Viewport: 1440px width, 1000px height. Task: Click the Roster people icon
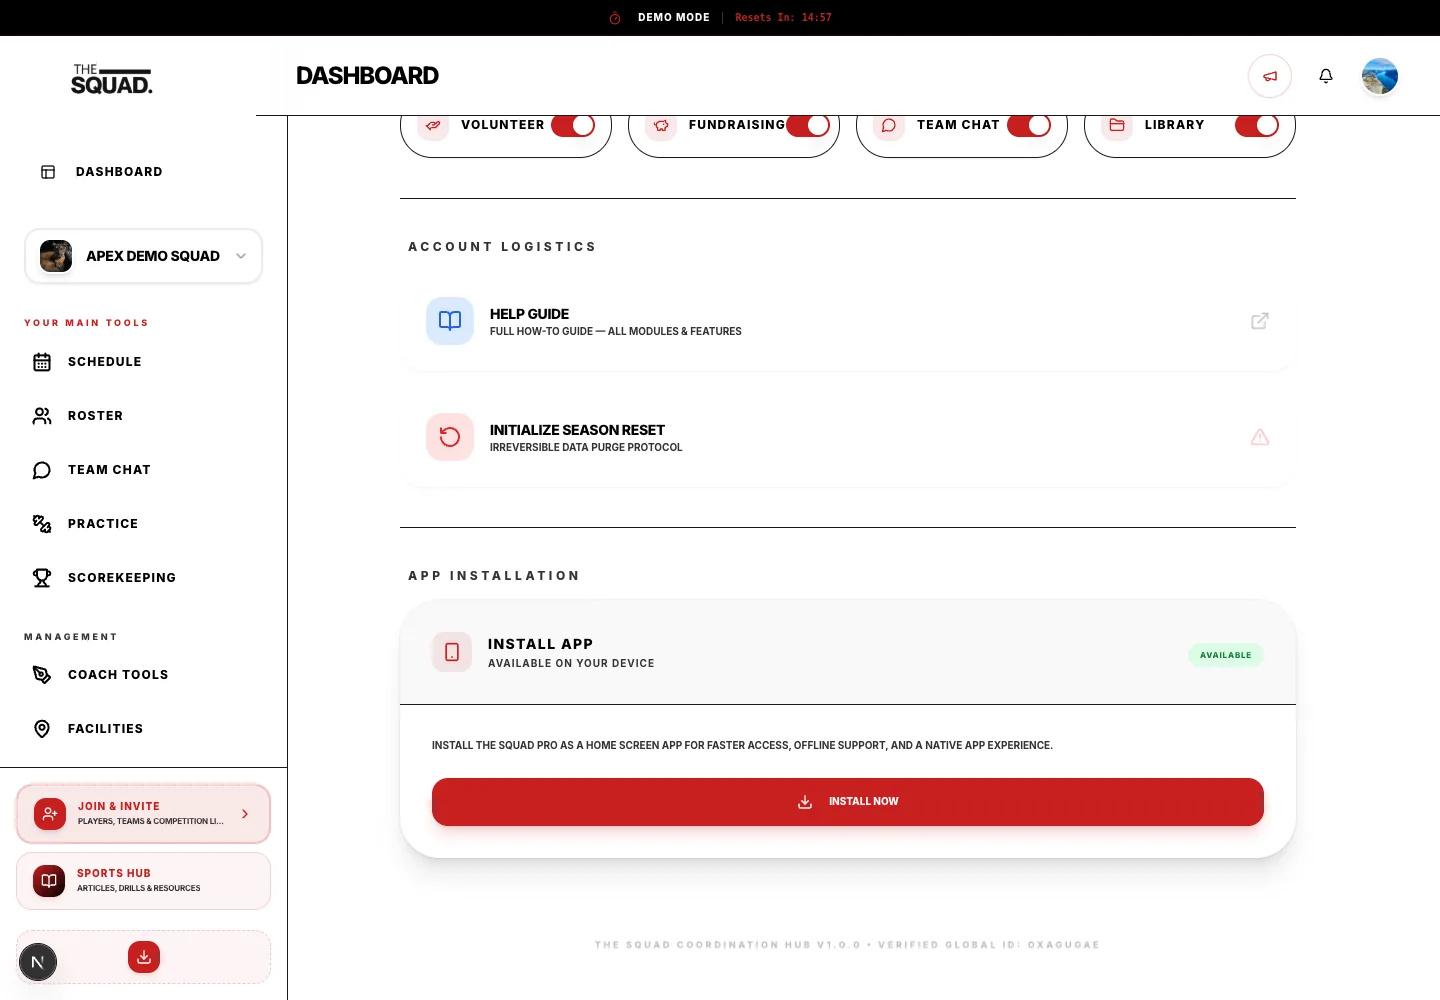[x=42, y=416]
